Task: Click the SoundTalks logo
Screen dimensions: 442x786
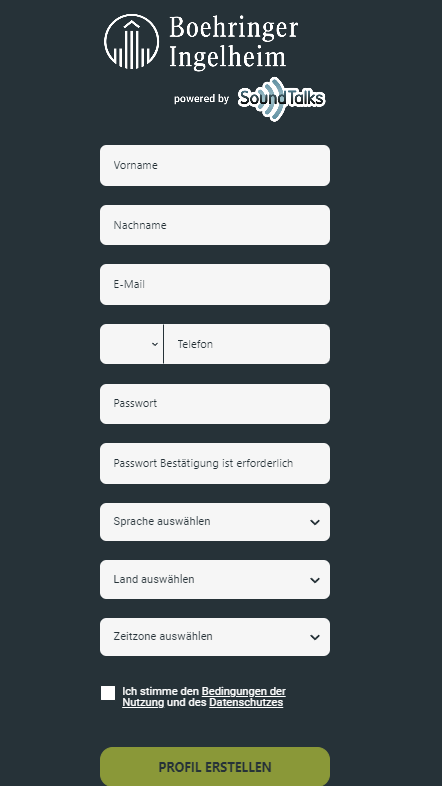Action: [x=281, y=99]
